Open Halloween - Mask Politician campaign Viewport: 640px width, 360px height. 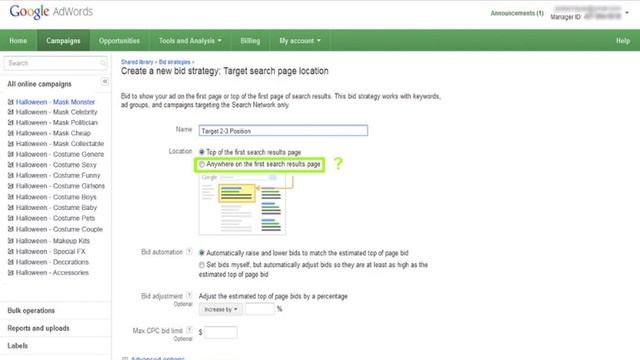(x=57, y=122)
